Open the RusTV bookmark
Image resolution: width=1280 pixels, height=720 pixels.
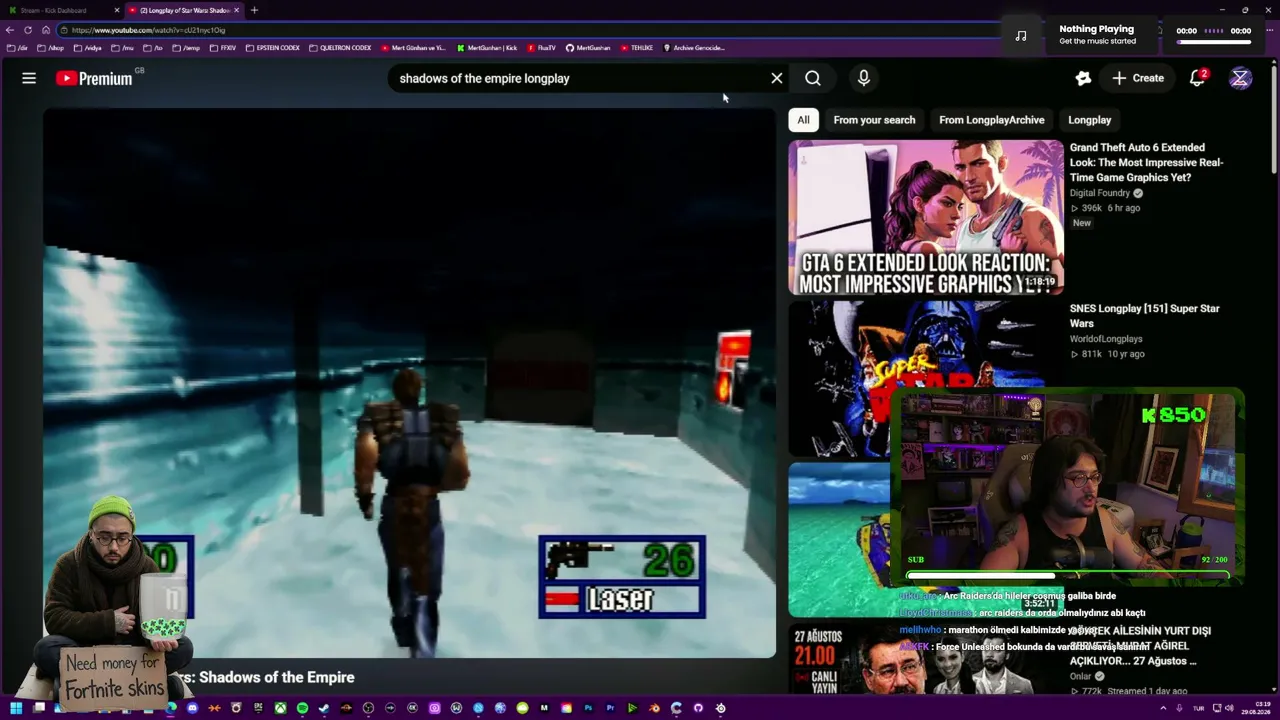pos(542,48)
